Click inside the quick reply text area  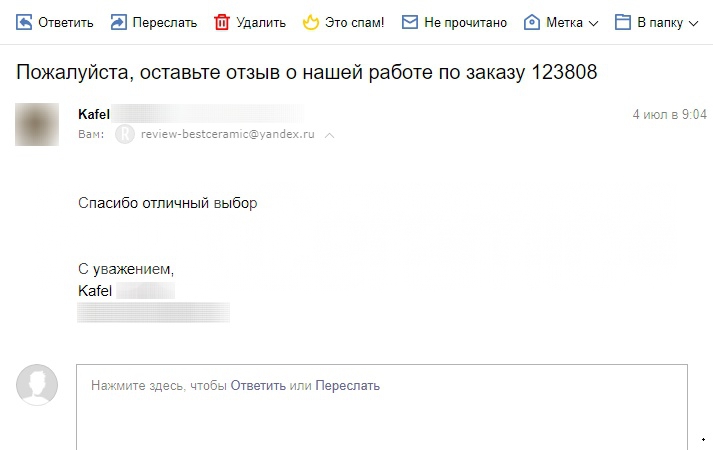coord(382,407)
